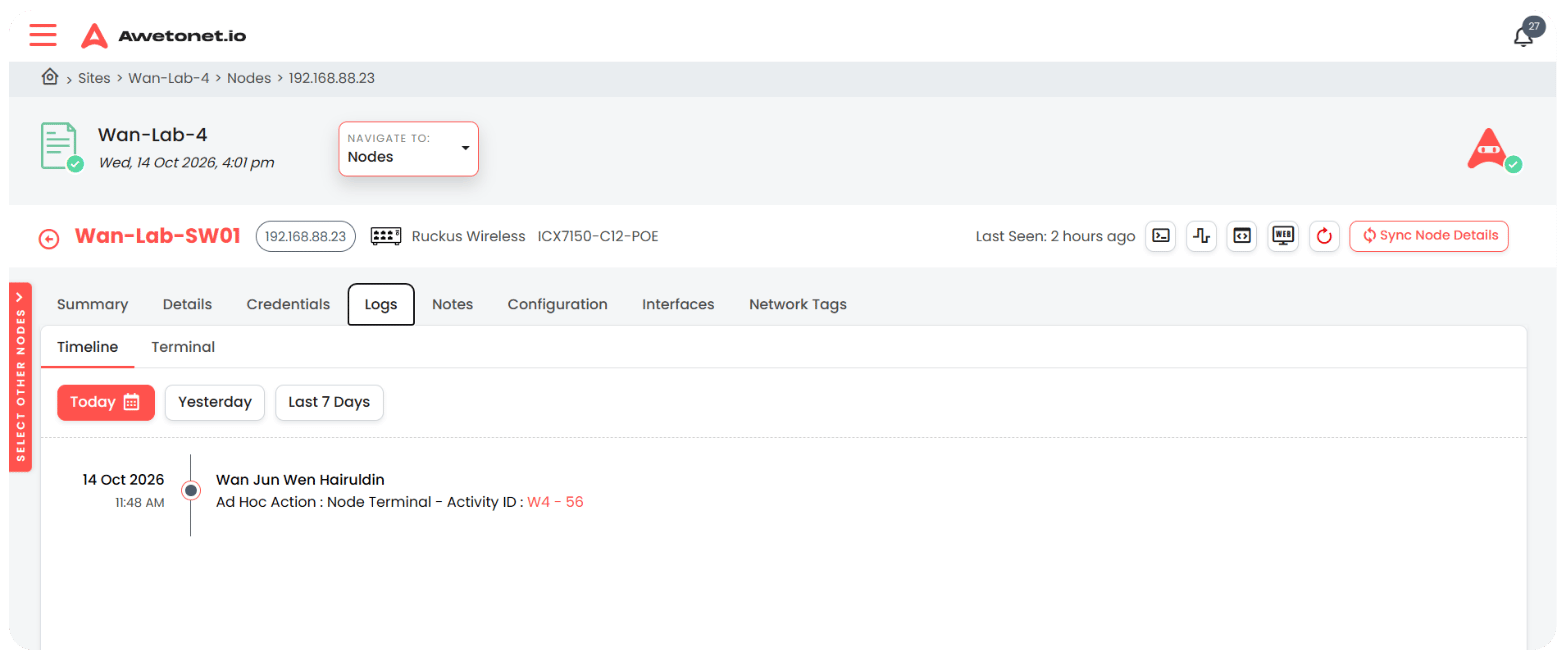Open the code window script icon
The width and height of the screenshot is (1563, 658).
click(1241, 236)
